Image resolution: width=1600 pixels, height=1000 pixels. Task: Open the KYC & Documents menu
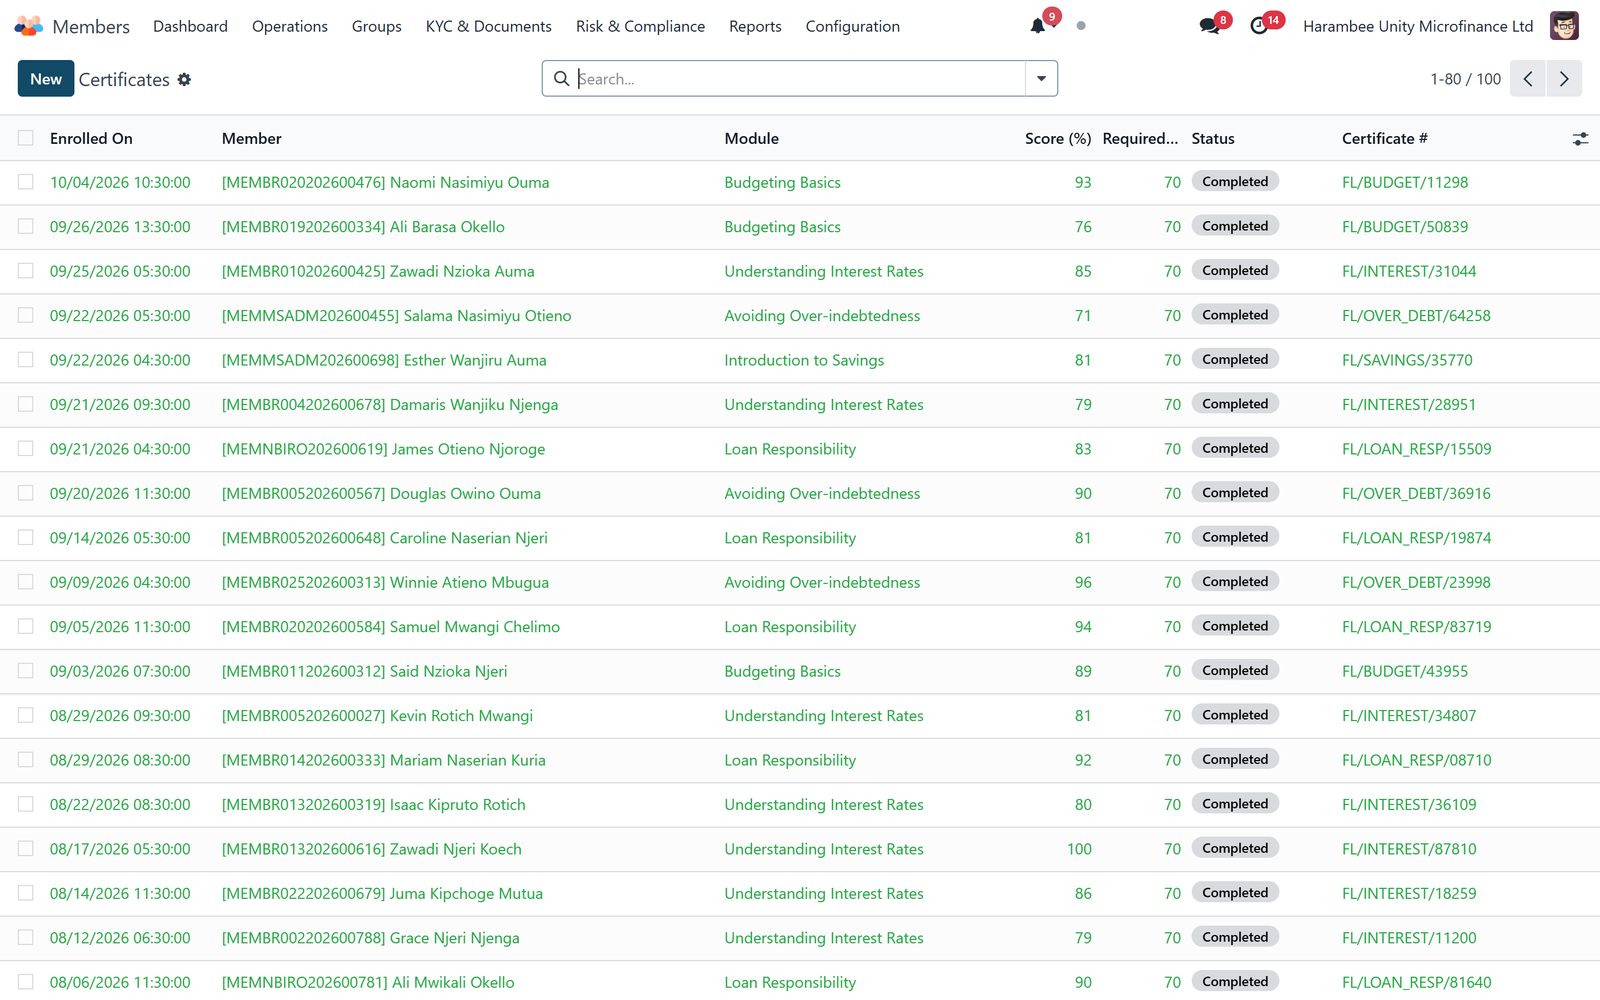point(489,26)
